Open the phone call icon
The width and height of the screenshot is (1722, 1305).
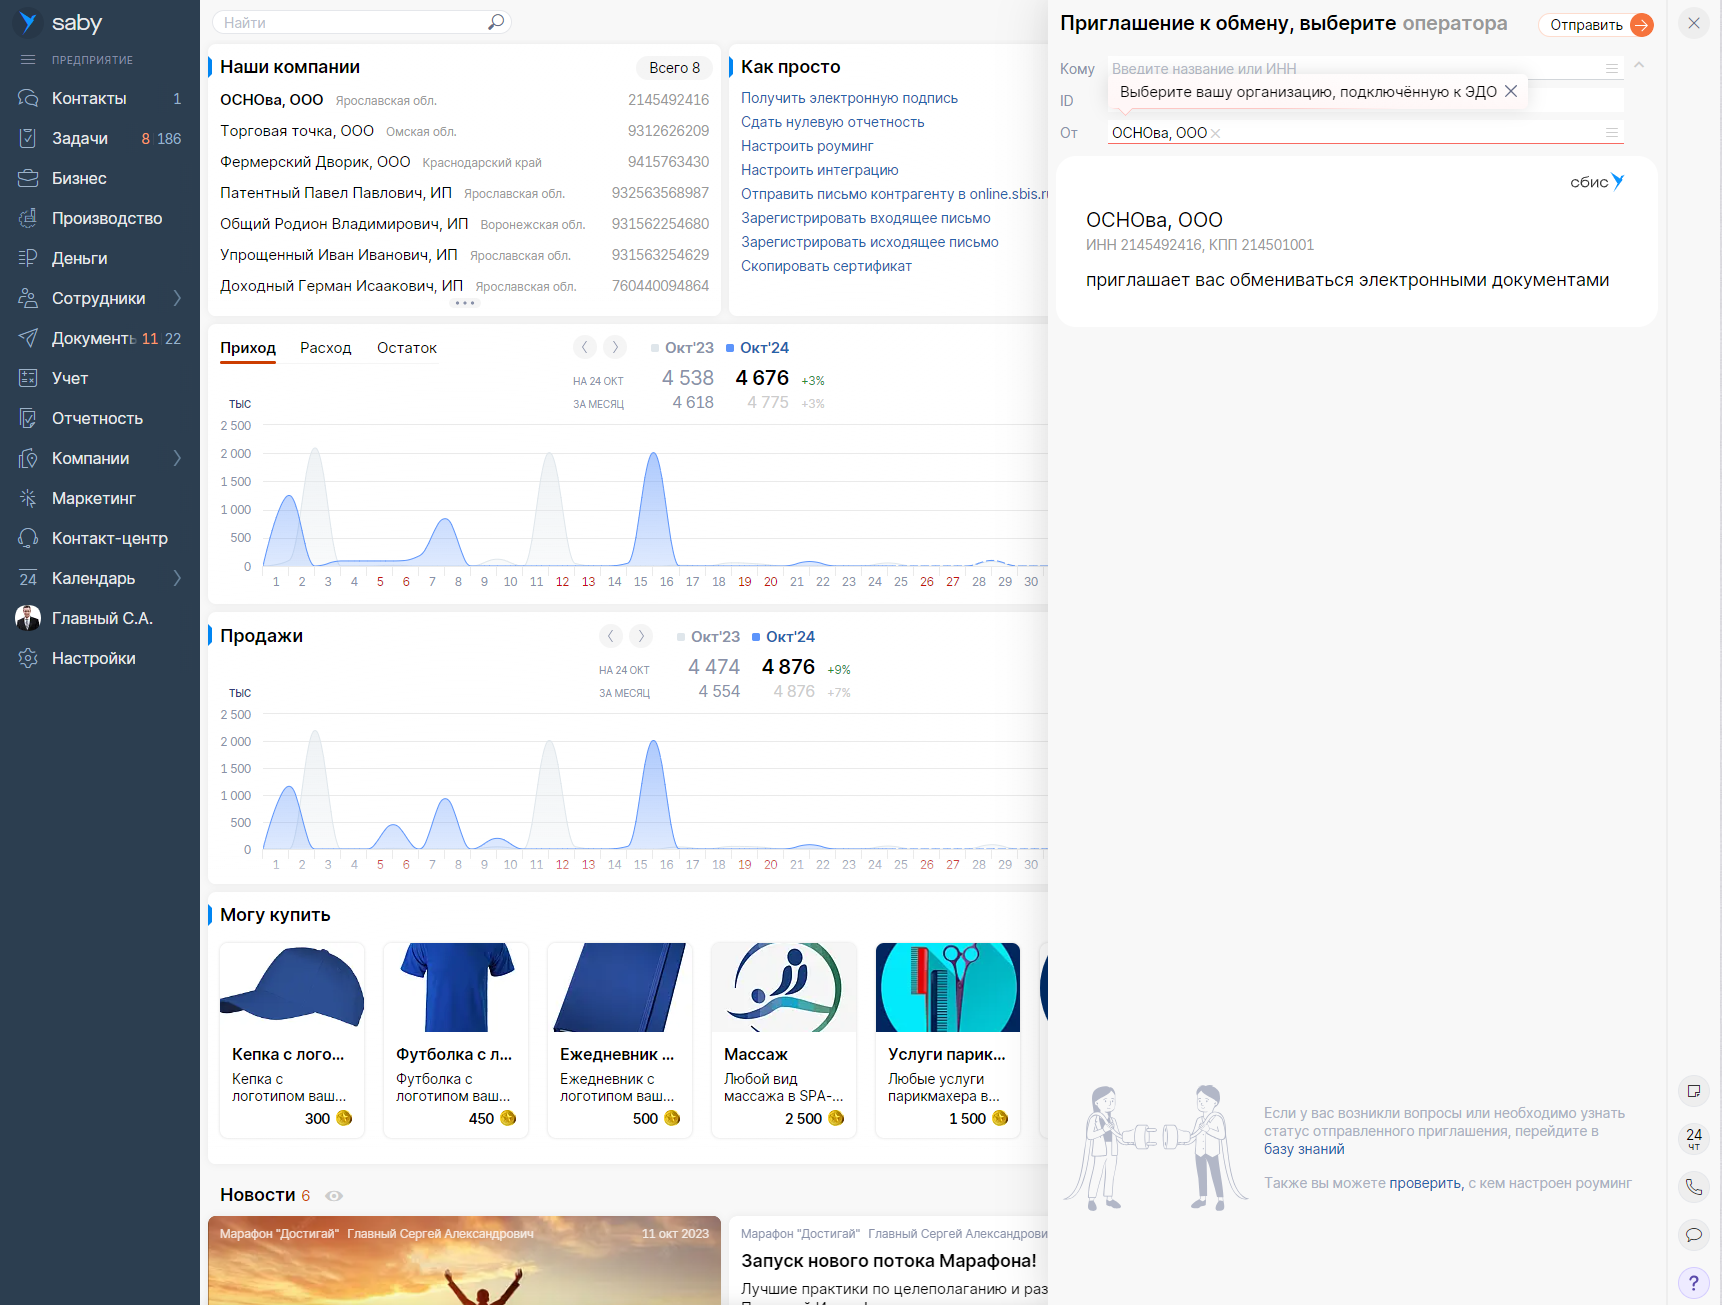[1693, 1187]
